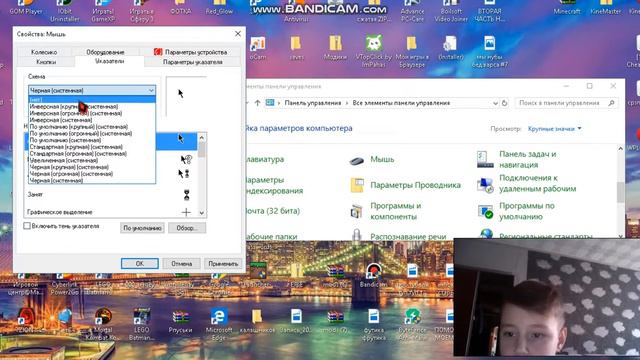
Task: Click OK in the mouse properties dialog
Action: (x=140, y=264)
